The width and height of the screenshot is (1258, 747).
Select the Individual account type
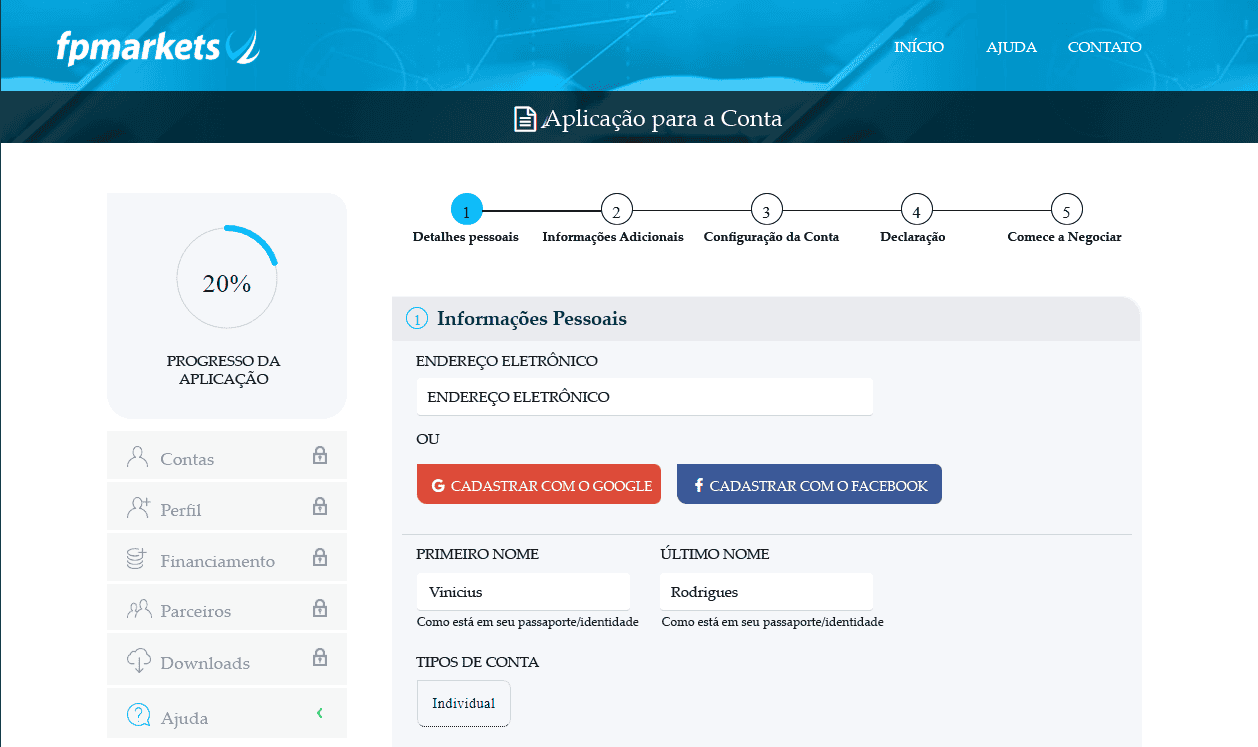(463, 703)
